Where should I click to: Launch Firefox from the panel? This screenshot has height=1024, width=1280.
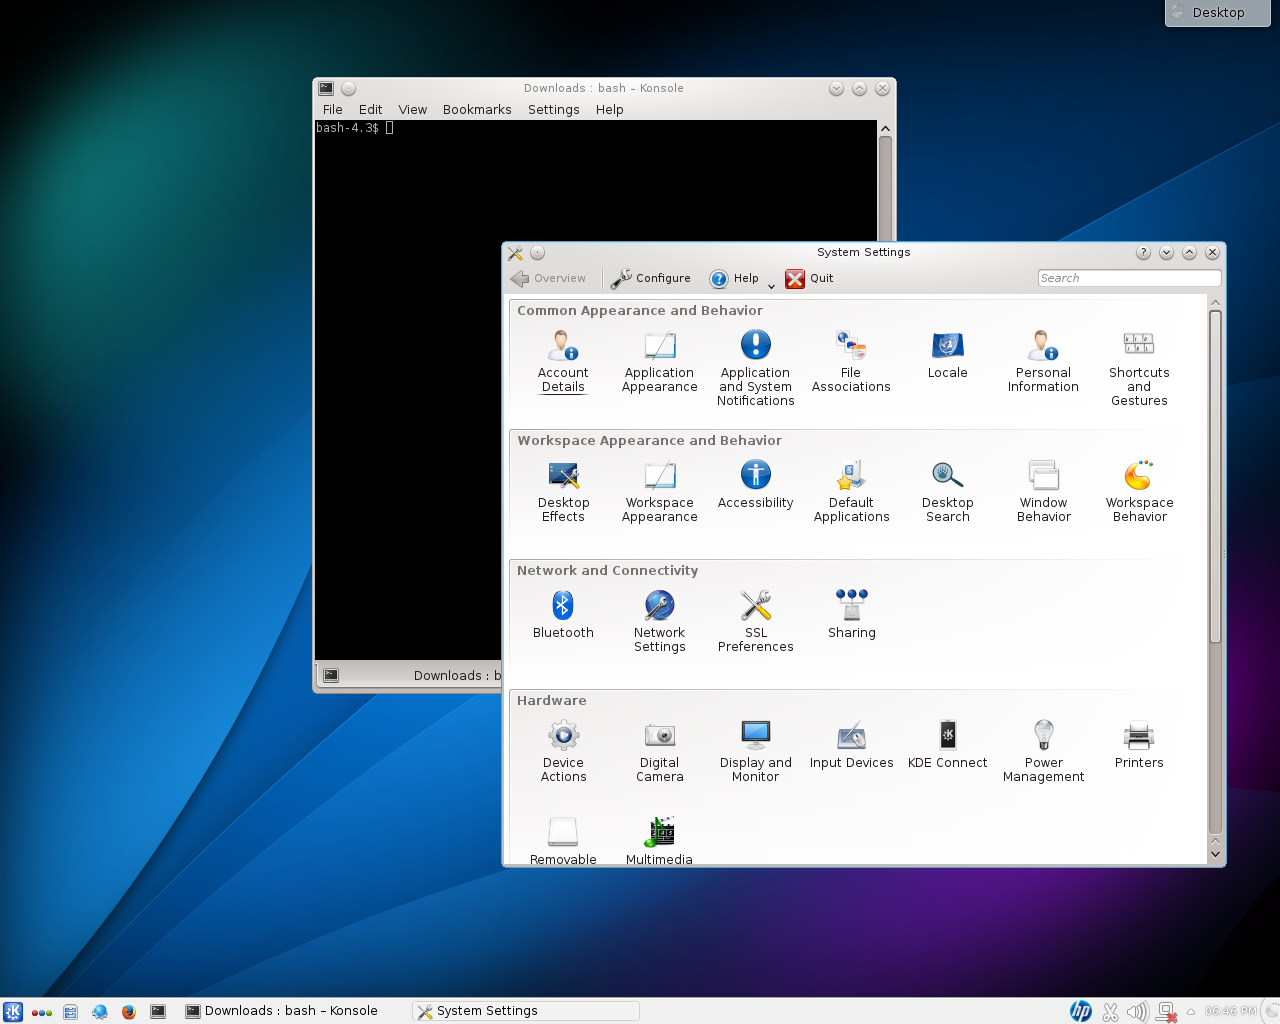click(x=129, y=1012)
